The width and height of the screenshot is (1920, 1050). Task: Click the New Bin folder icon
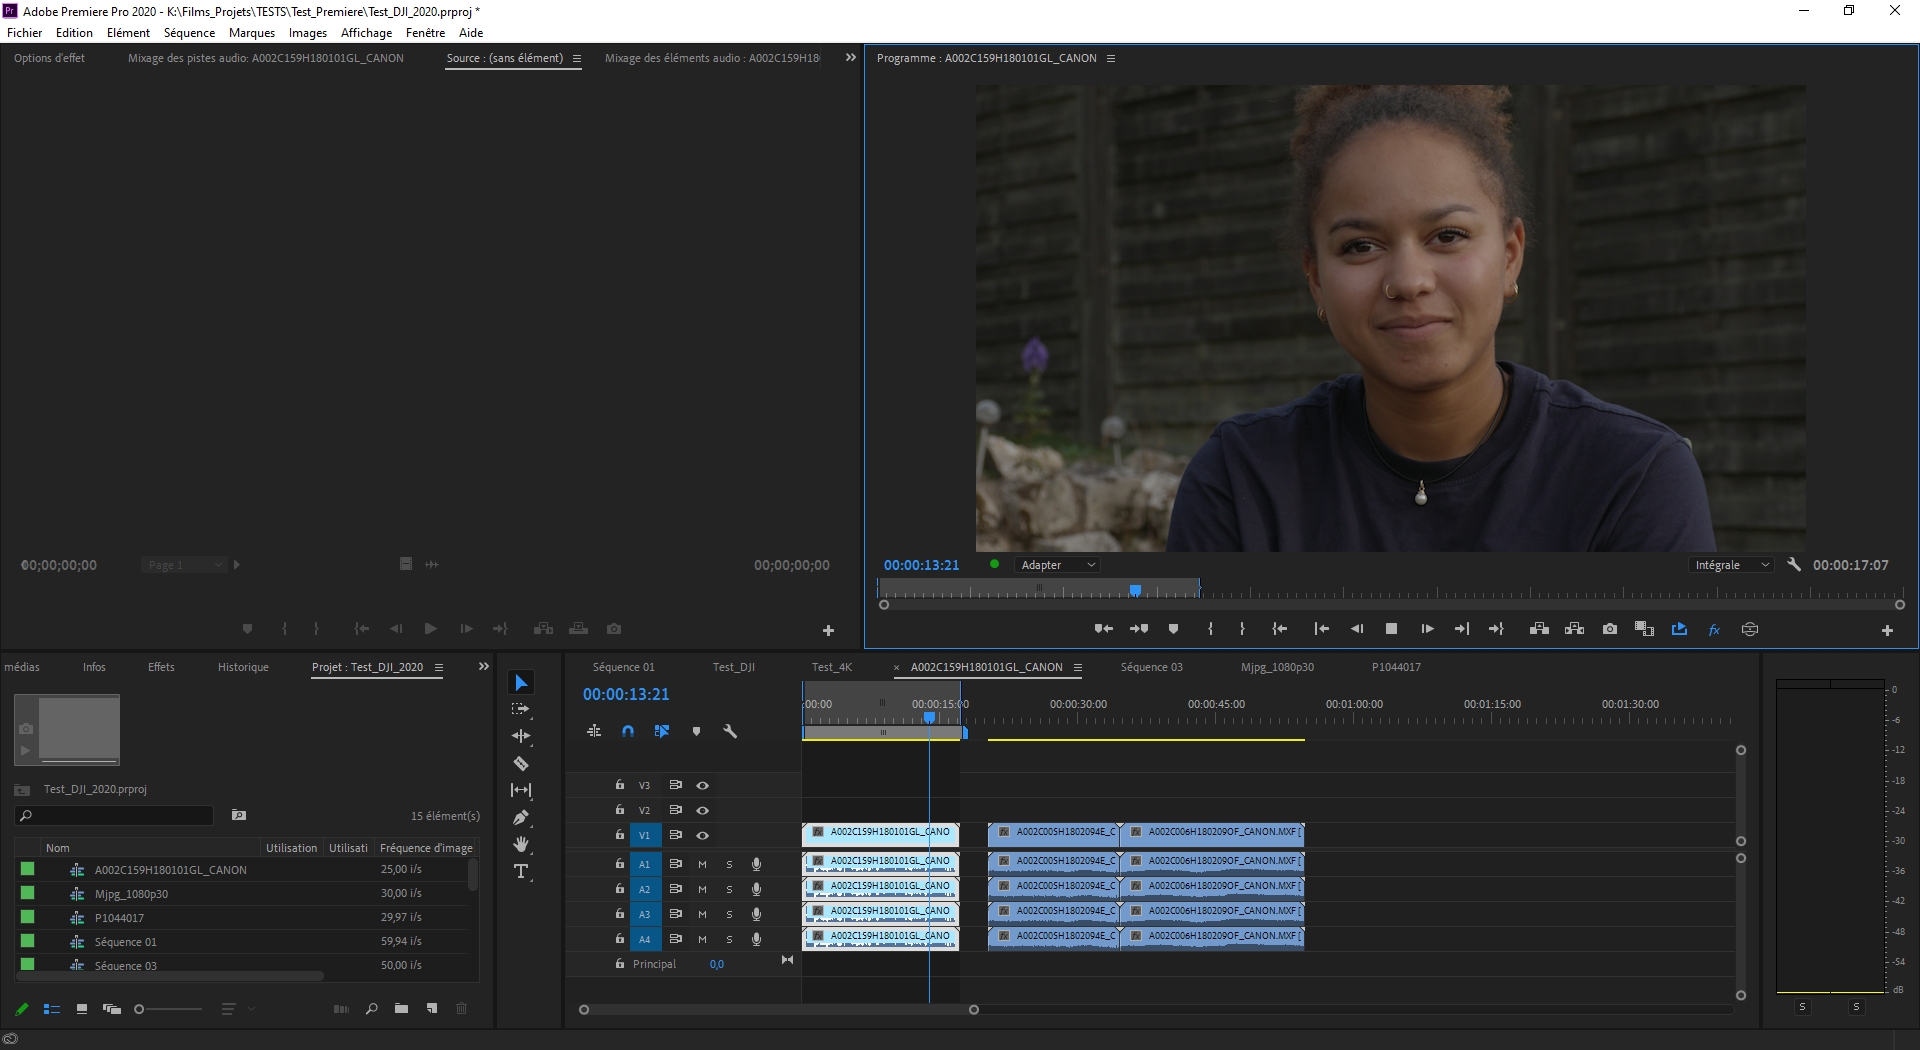pos(401,1009)
